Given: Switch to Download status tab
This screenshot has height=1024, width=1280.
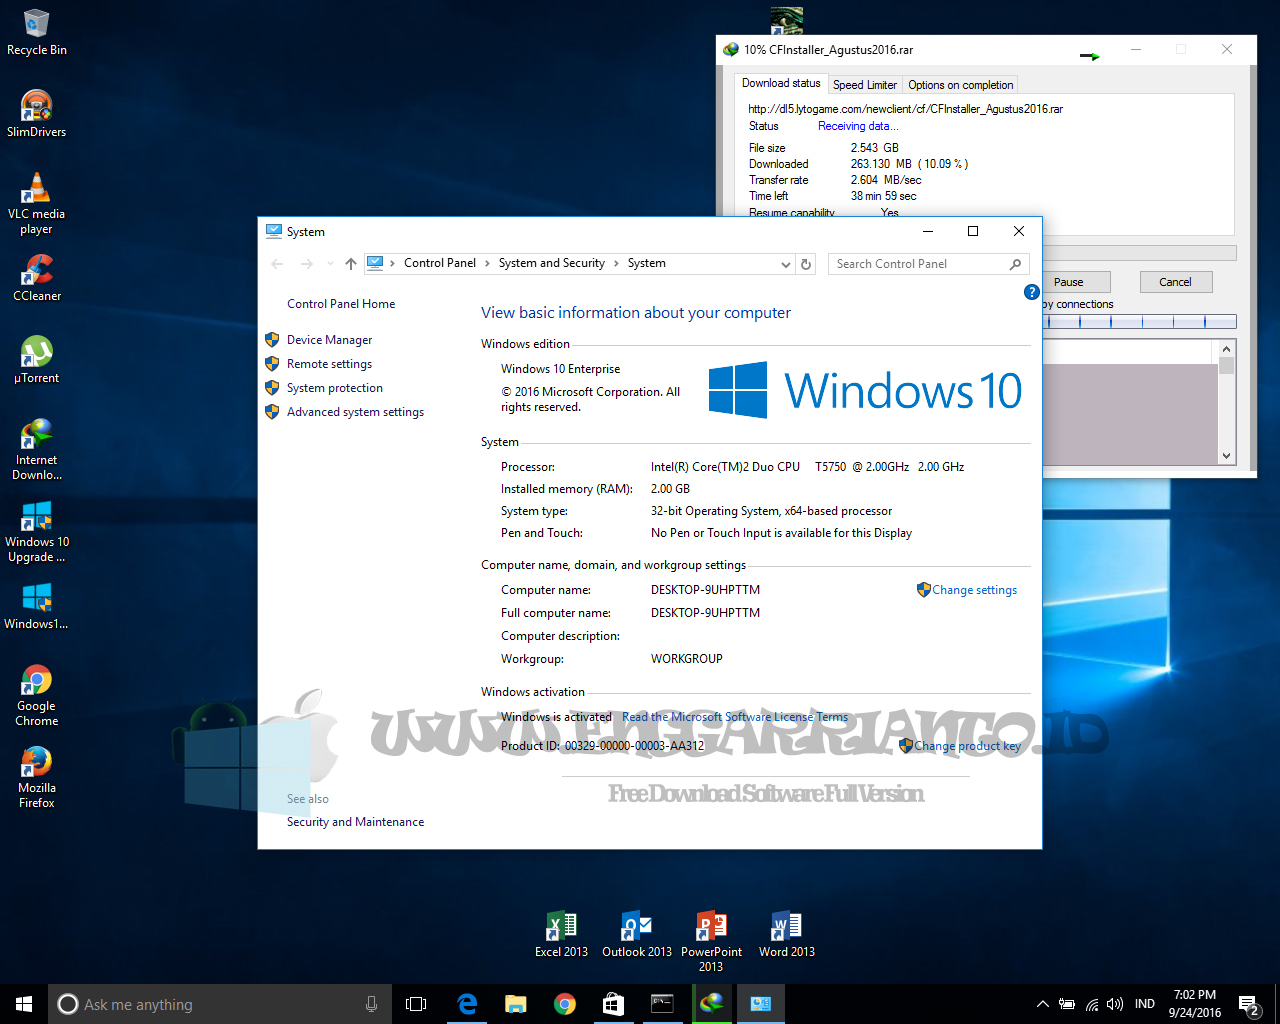Looking at the screenshot, I should point(781,84).
